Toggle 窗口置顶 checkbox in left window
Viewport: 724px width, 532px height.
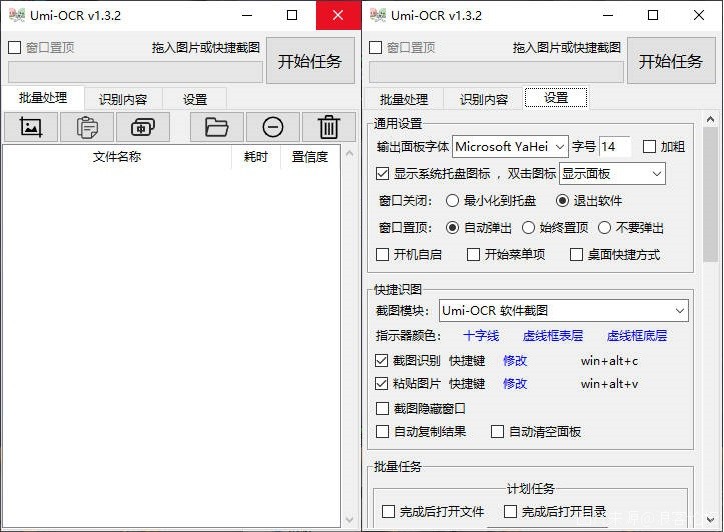tap(15, 47)
